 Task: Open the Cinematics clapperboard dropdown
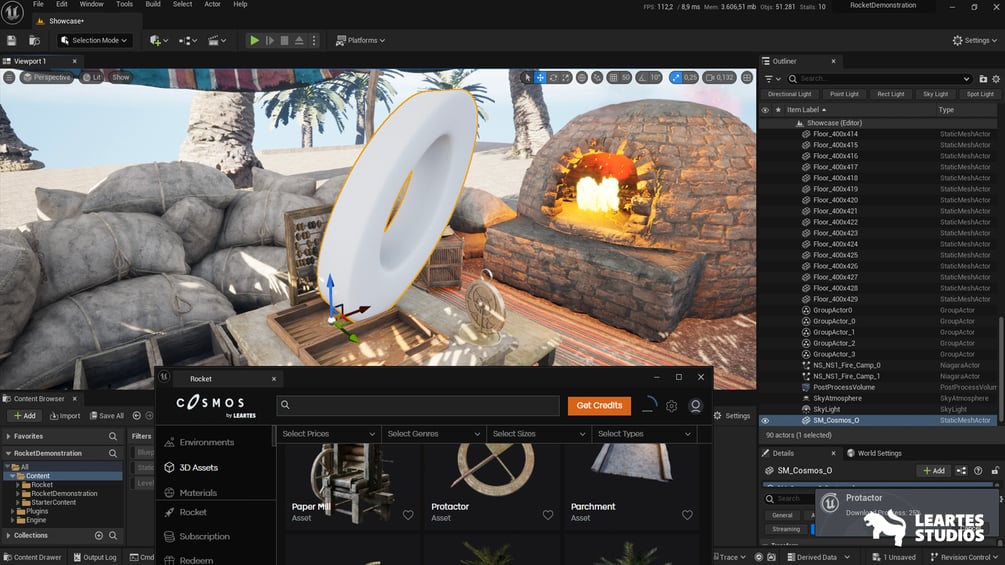click(x=217, y=40)
